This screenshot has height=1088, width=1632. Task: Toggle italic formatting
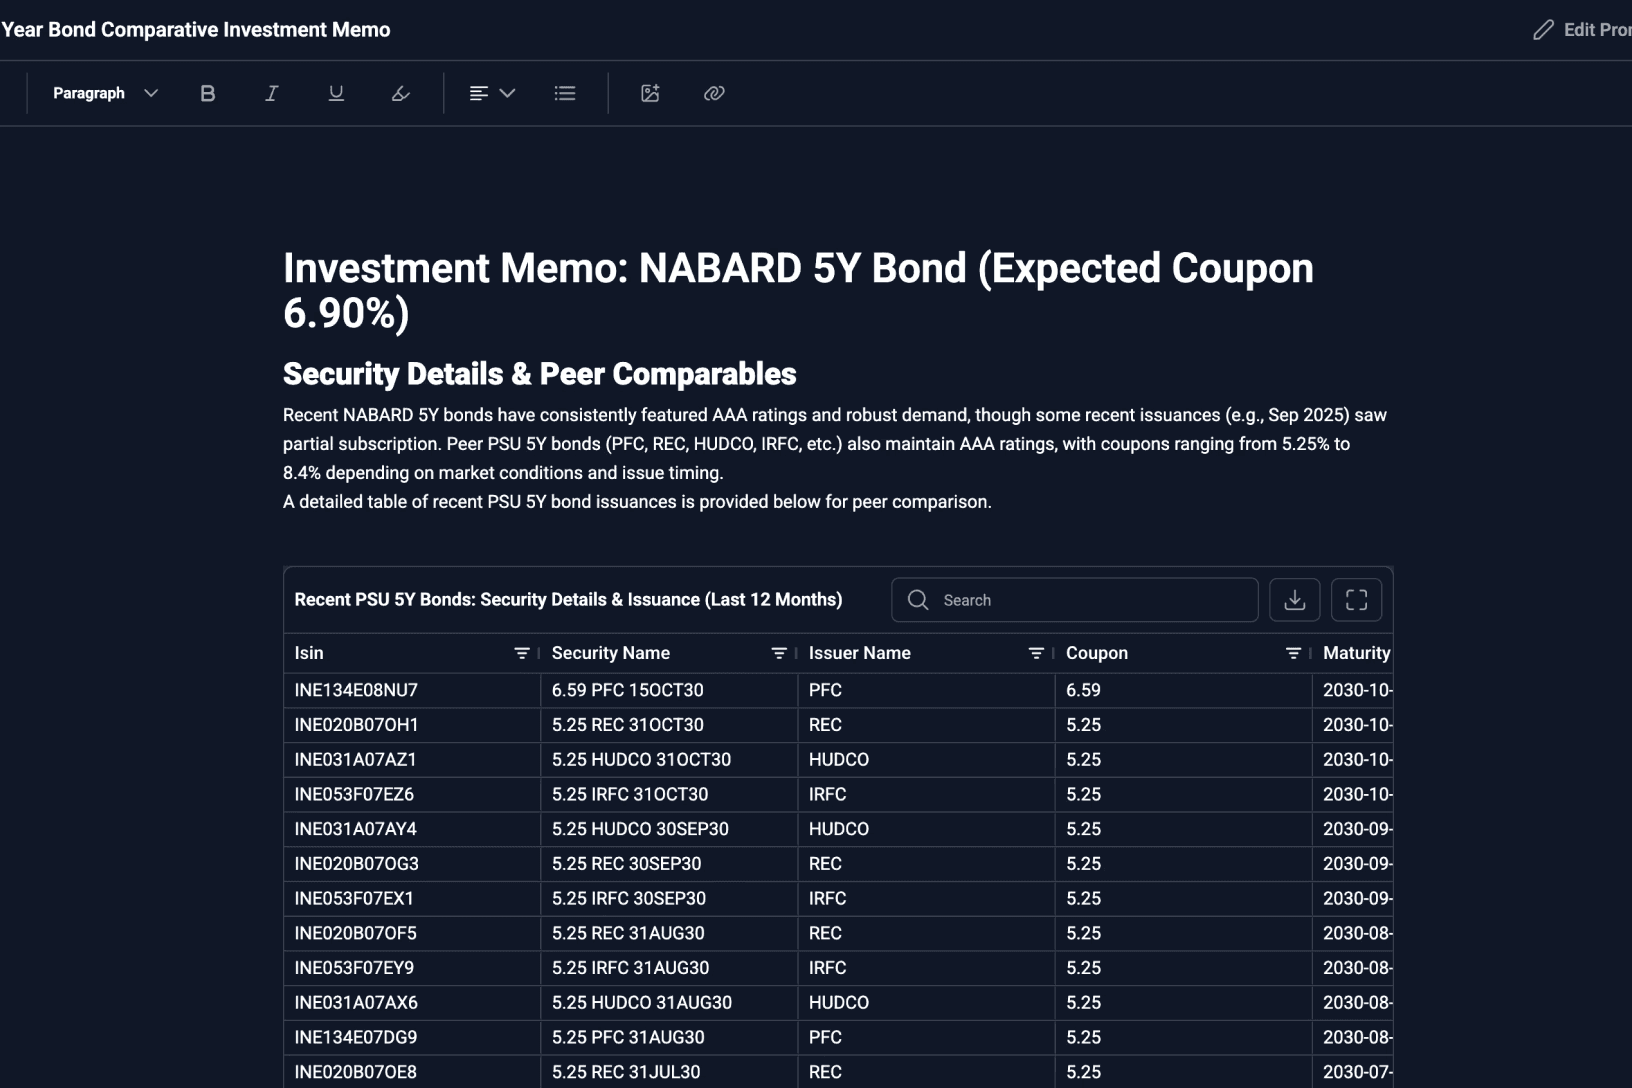[271, 93]
